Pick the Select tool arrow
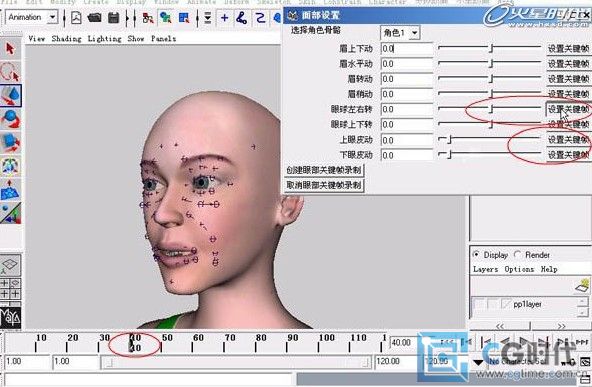592x387 pixels. (x=10, y=49)
